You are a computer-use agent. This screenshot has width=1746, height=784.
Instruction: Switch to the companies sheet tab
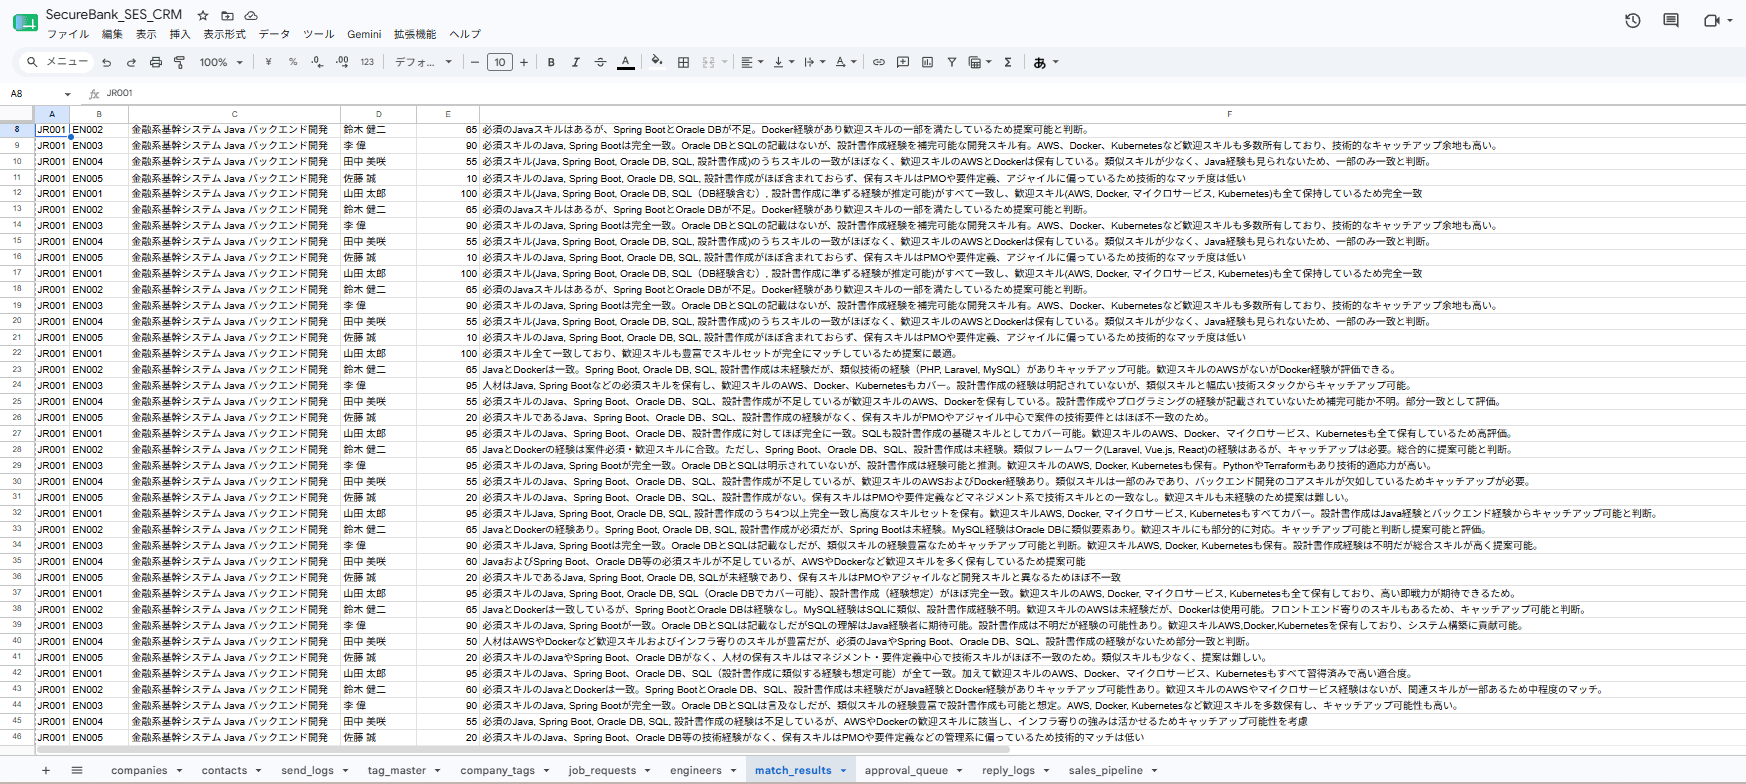point(139,770)
